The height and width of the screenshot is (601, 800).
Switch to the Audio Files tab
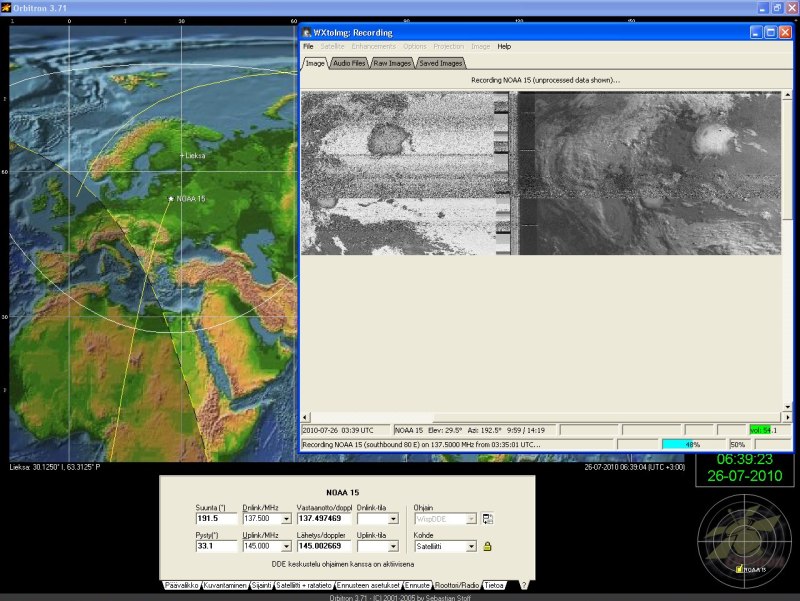[x=349, y=63]
